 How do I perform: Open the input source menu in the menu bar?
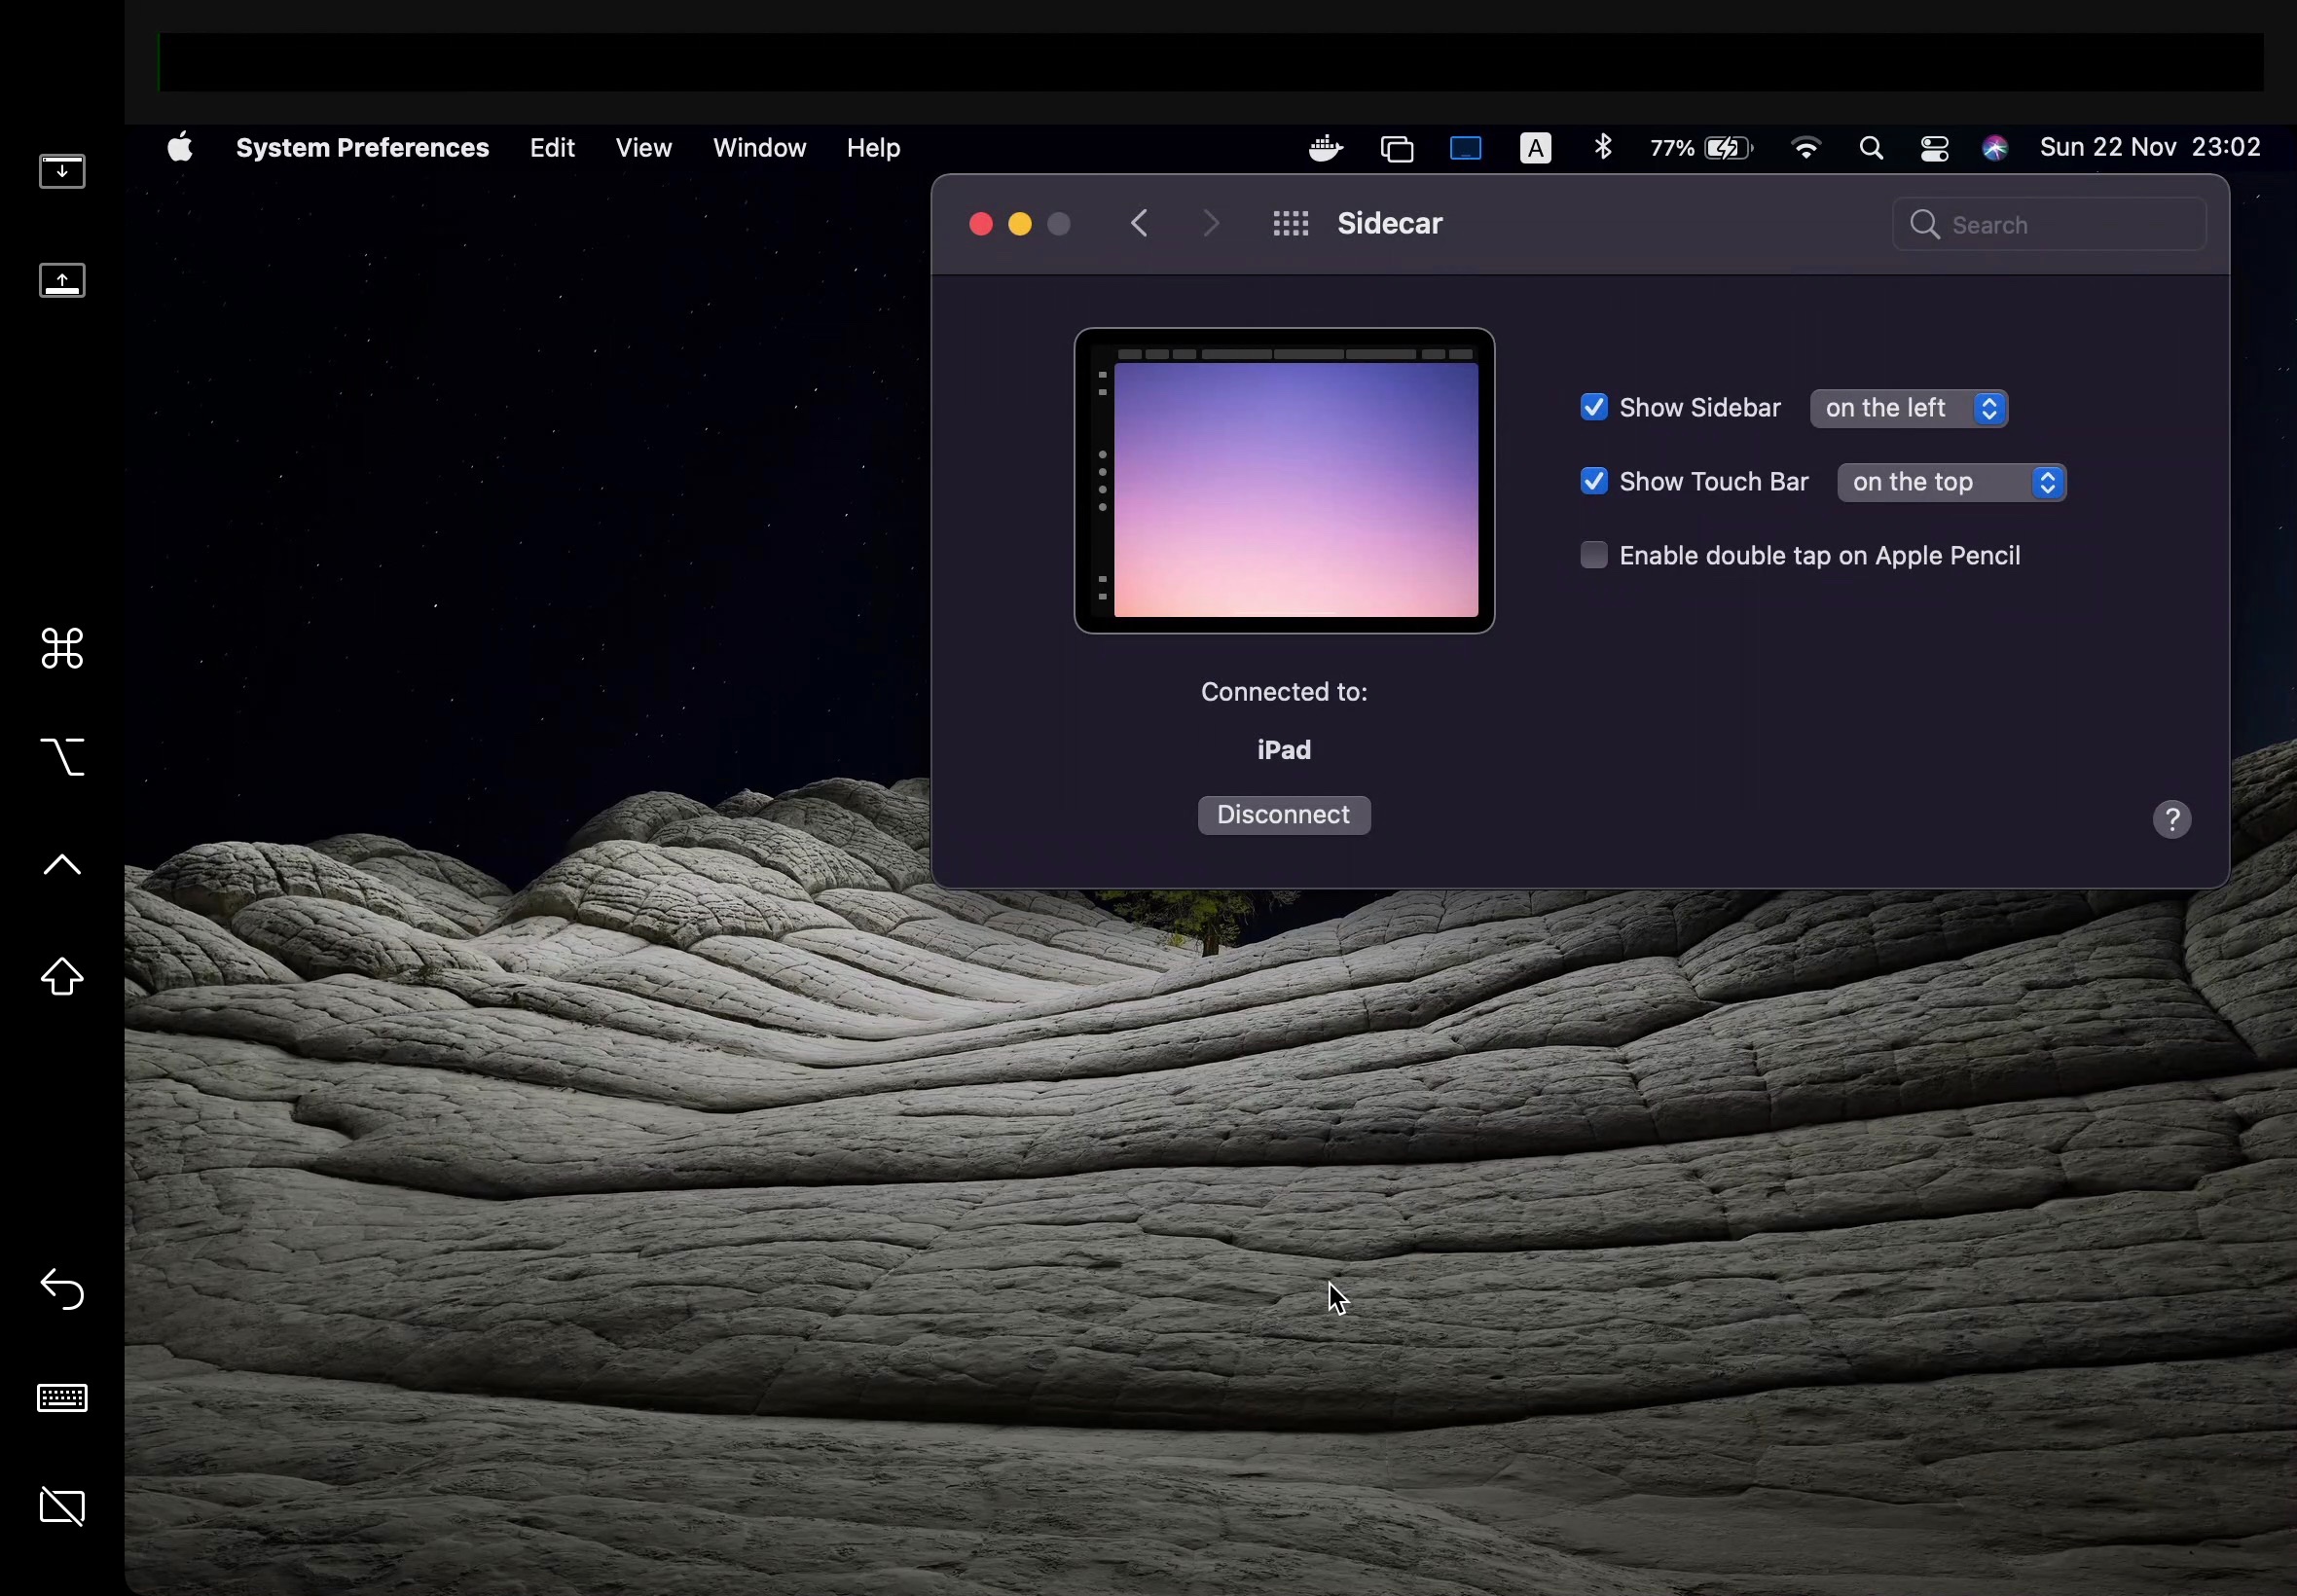click(1534, 147)
